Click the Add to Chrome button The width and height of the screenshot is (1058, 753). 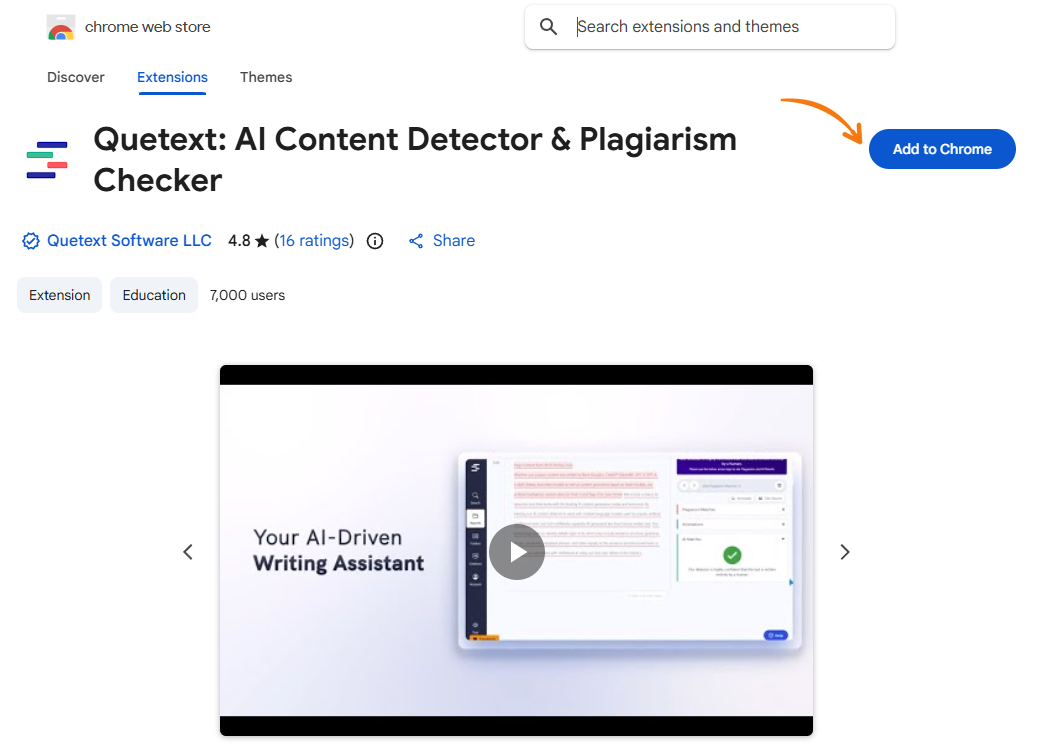click(942, 149)
